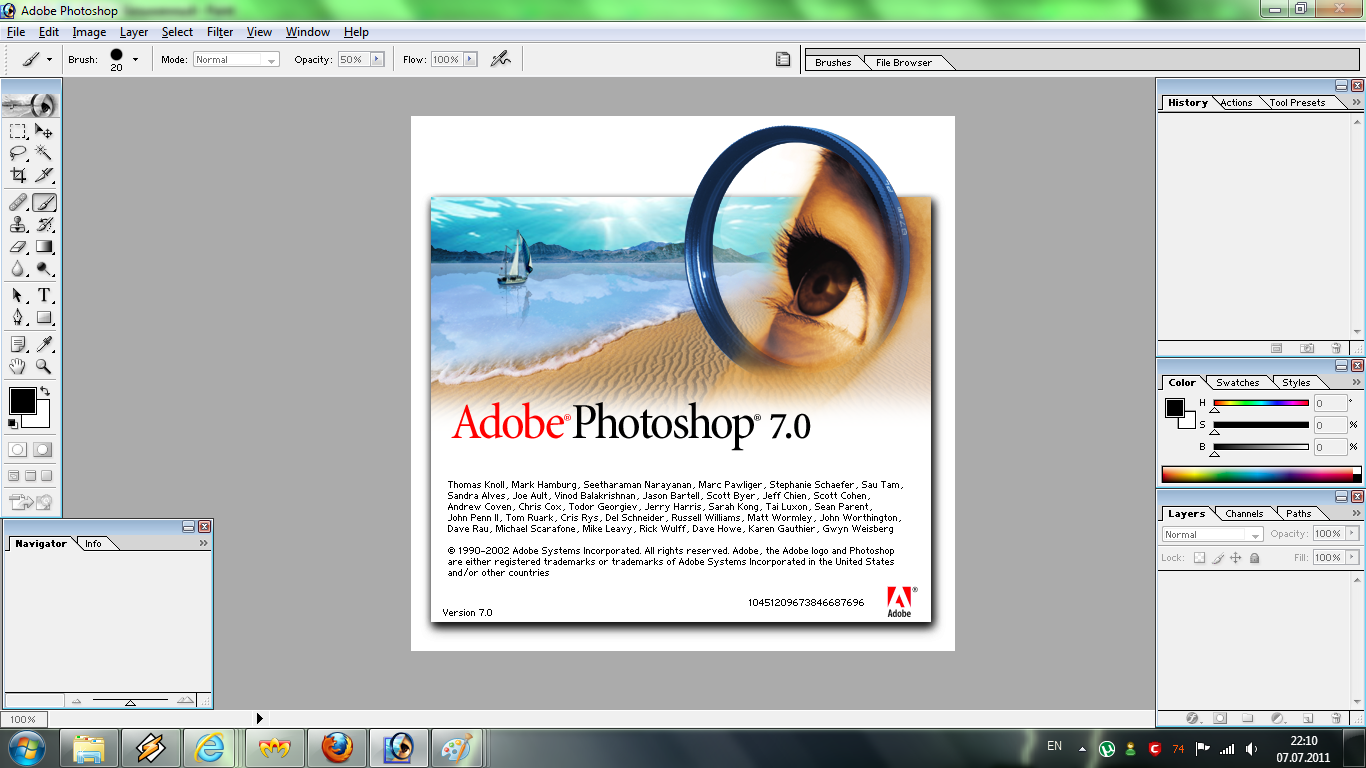Image resolution: width=1366 pixels, height=768 pixels.
Task: Open the Opacity slider arrow in options bar
Action: [x=377, y=59]
